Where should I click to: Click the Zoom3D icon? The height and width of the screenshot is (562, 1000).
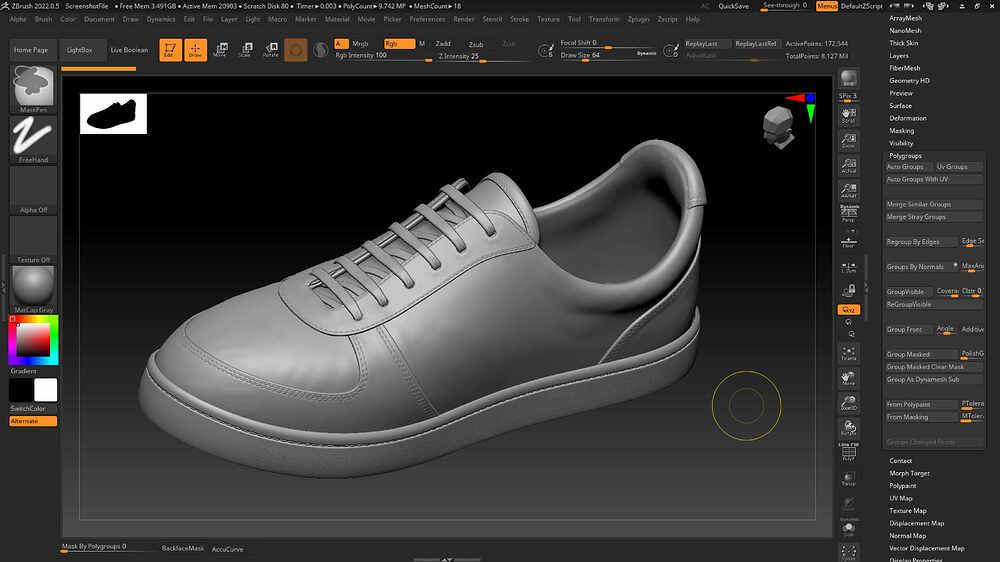point(849,403)
